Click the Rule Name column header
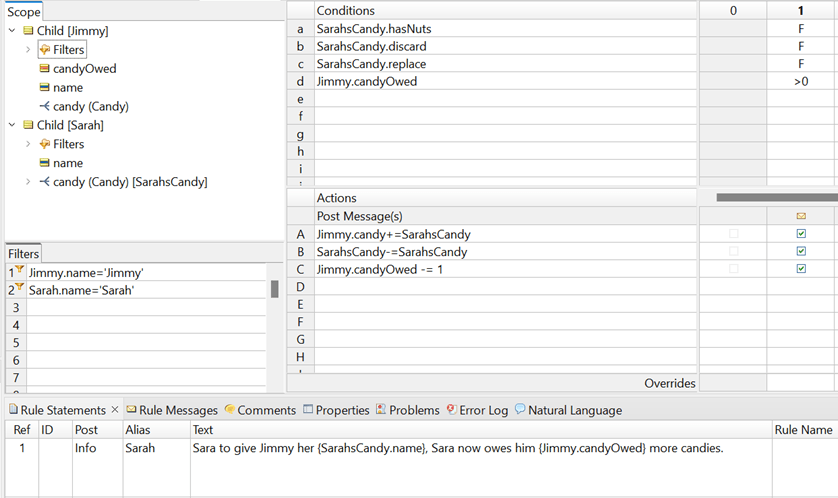 coord(803,429)
